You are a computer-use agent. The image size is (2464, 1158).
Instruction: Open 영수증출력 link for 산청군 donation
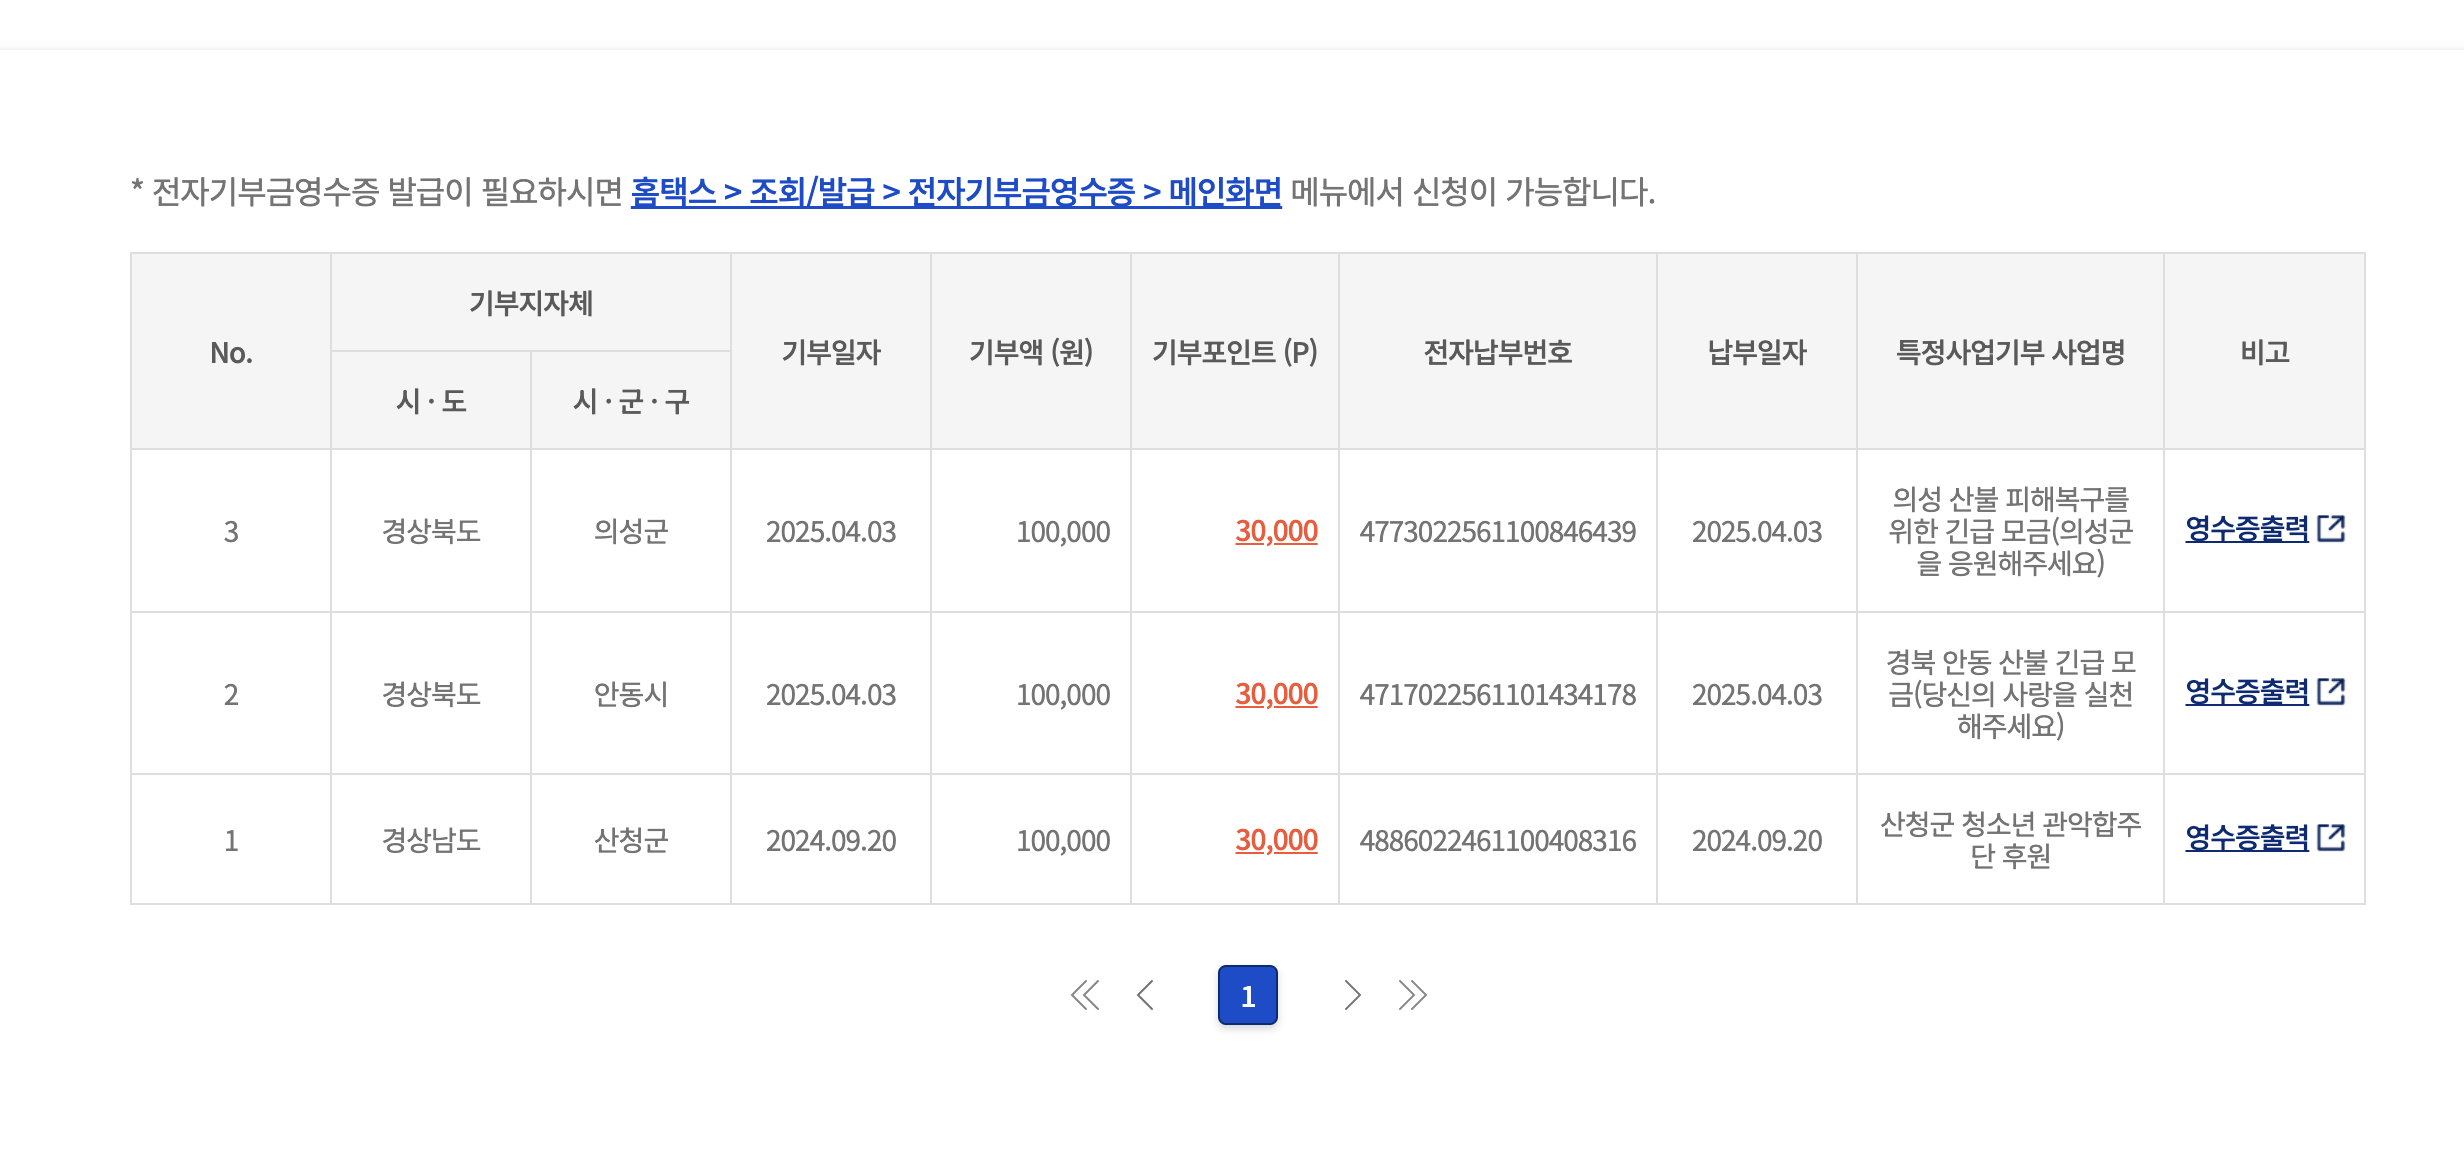pyautogui.click(x=2246, y=838)
